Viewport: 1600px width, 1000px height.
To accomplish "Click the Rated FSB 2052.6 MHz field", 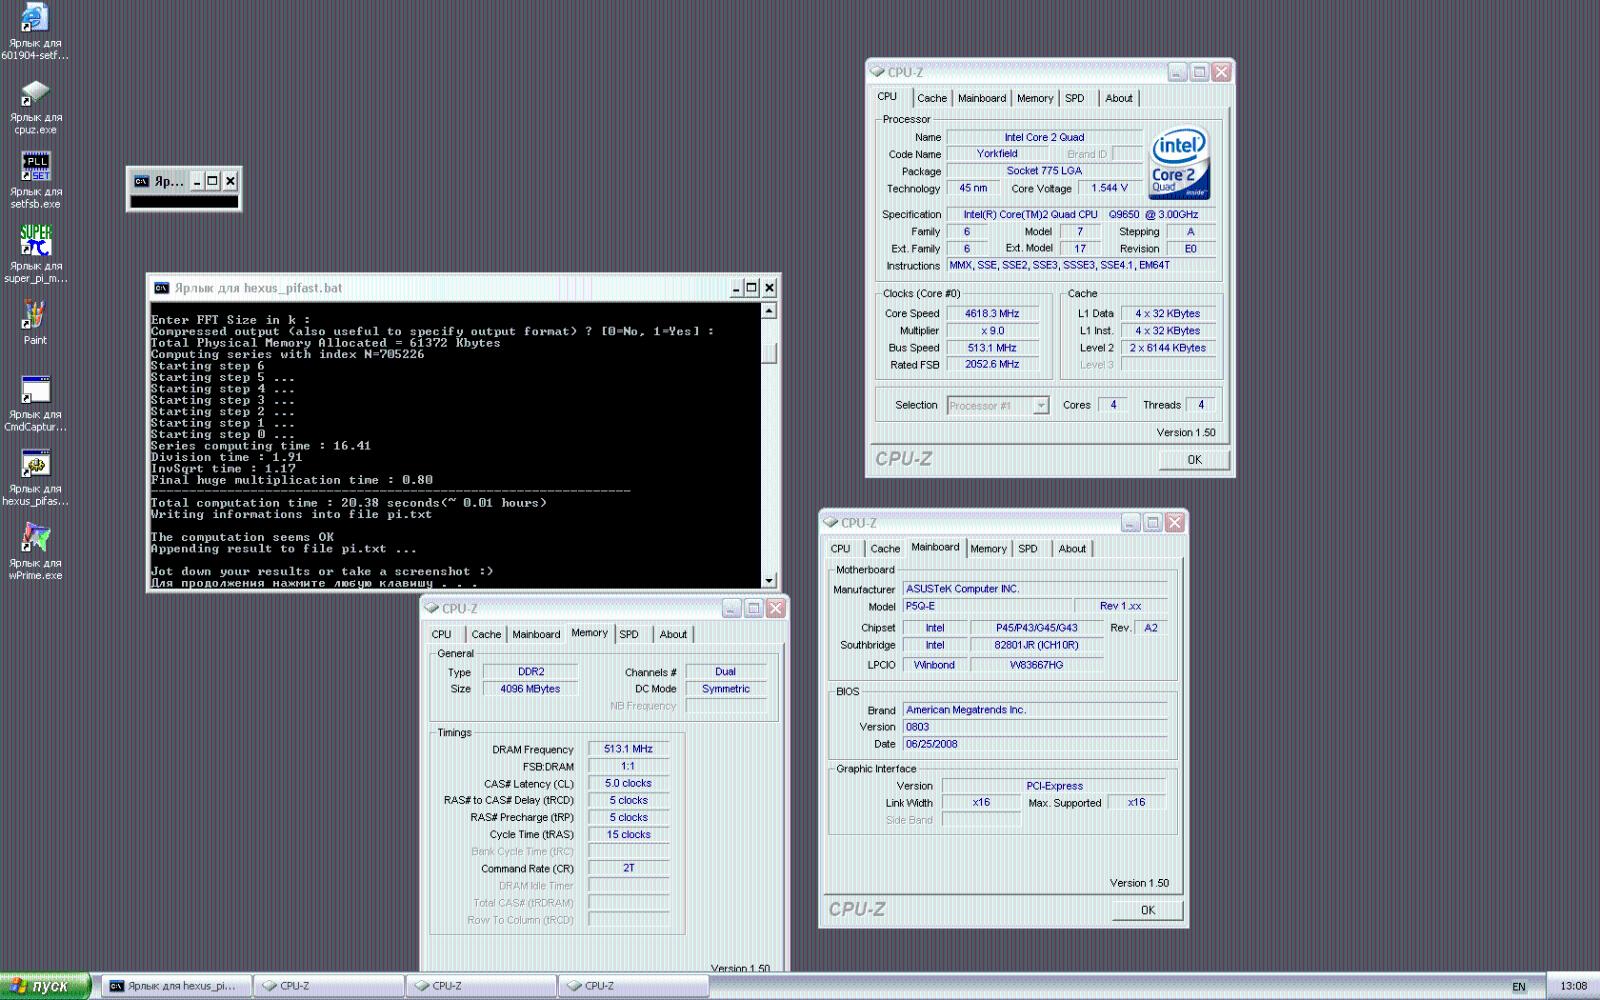I will [x=991, y=365].
